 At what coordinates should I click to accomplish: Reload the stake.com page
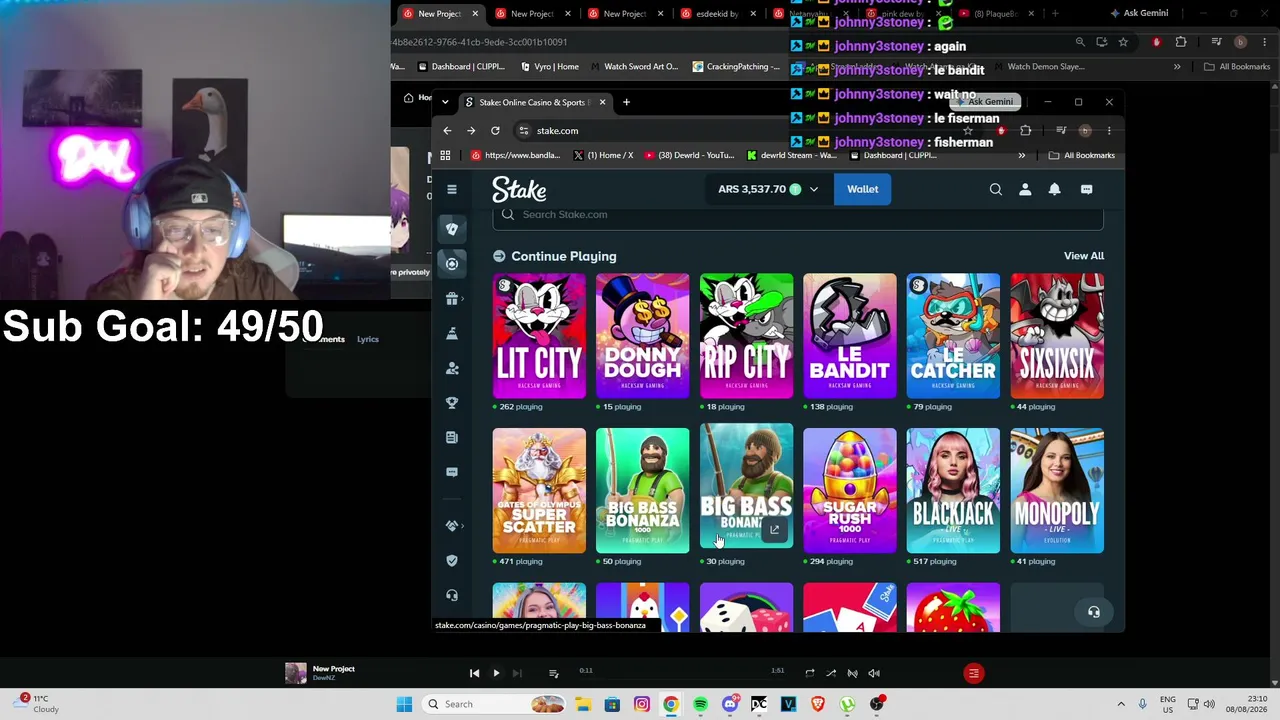[x=495, y=131]
